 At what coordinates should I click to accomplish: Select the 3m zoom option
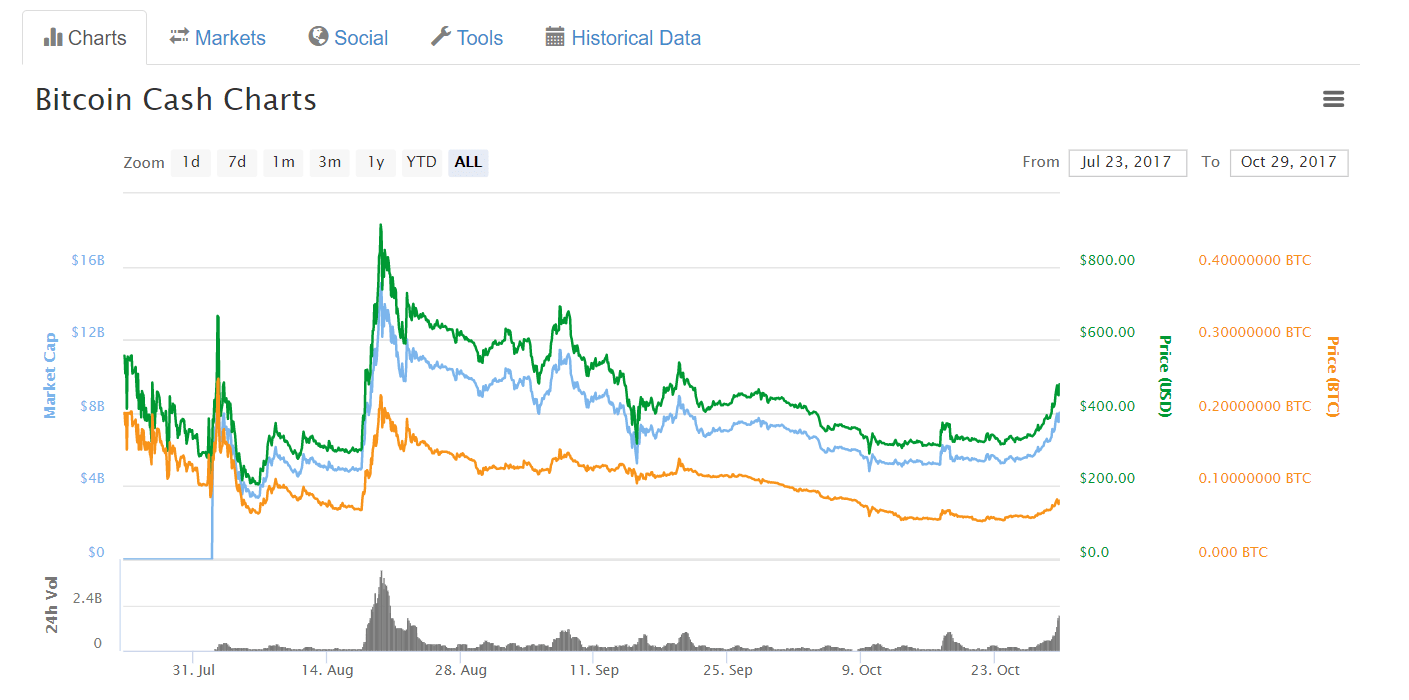coord(330,162)
